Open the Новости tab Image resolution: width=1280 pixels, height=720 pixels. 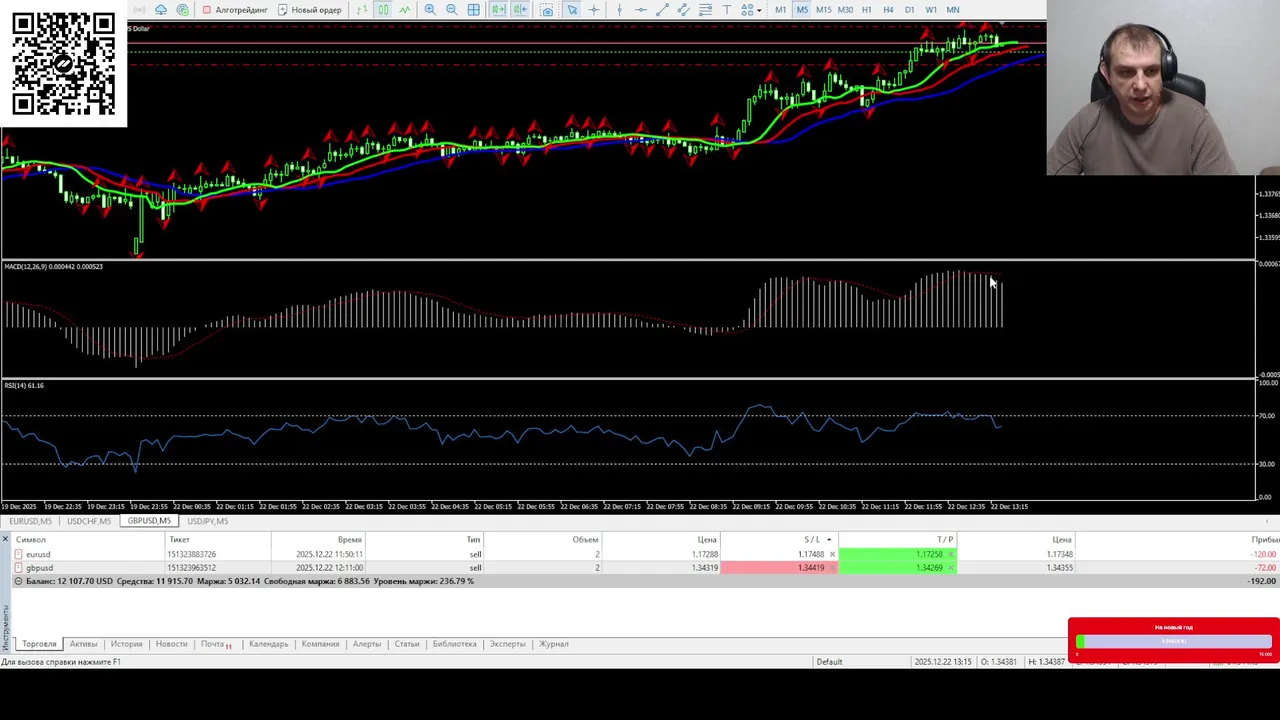click(171, 644)
